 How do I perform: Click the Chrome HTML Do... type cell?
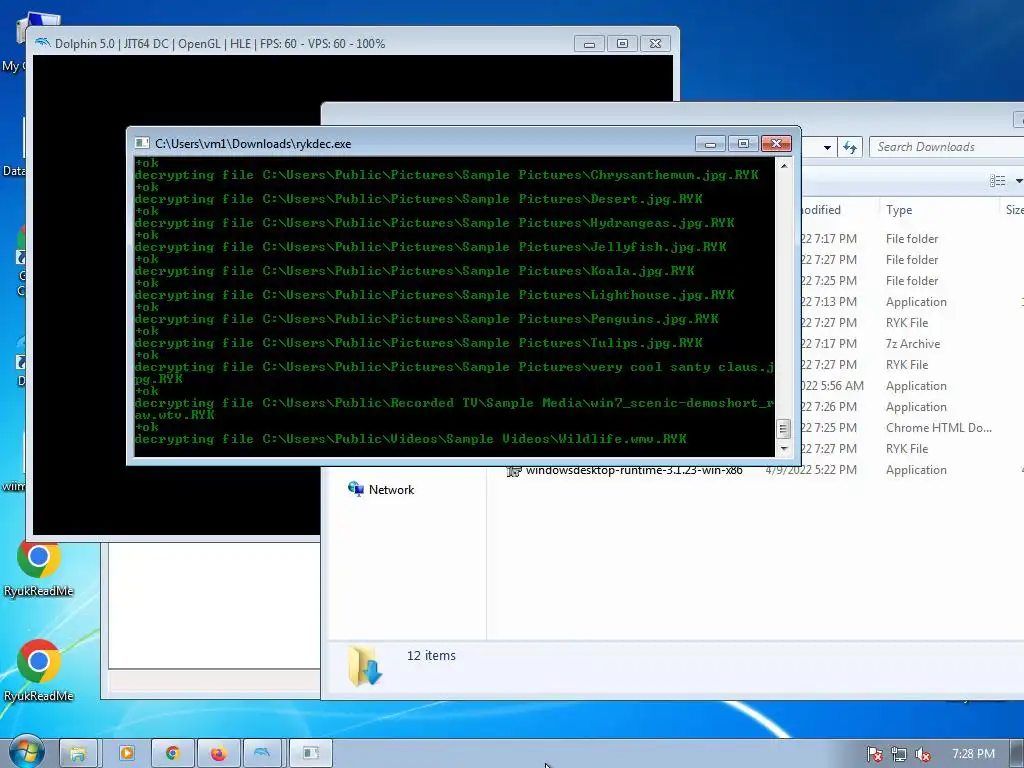(x=938, y=428)
